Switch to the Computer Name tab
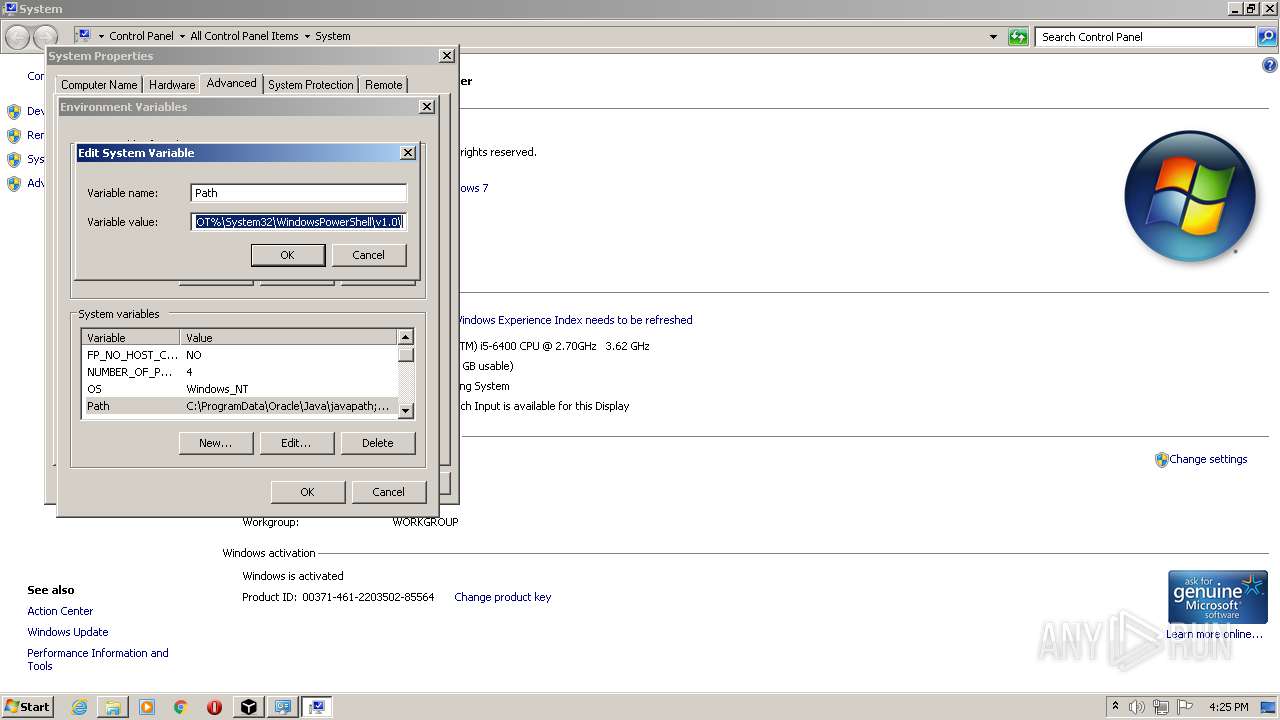This screenshot has width=1280, height=720. (99, 85)
